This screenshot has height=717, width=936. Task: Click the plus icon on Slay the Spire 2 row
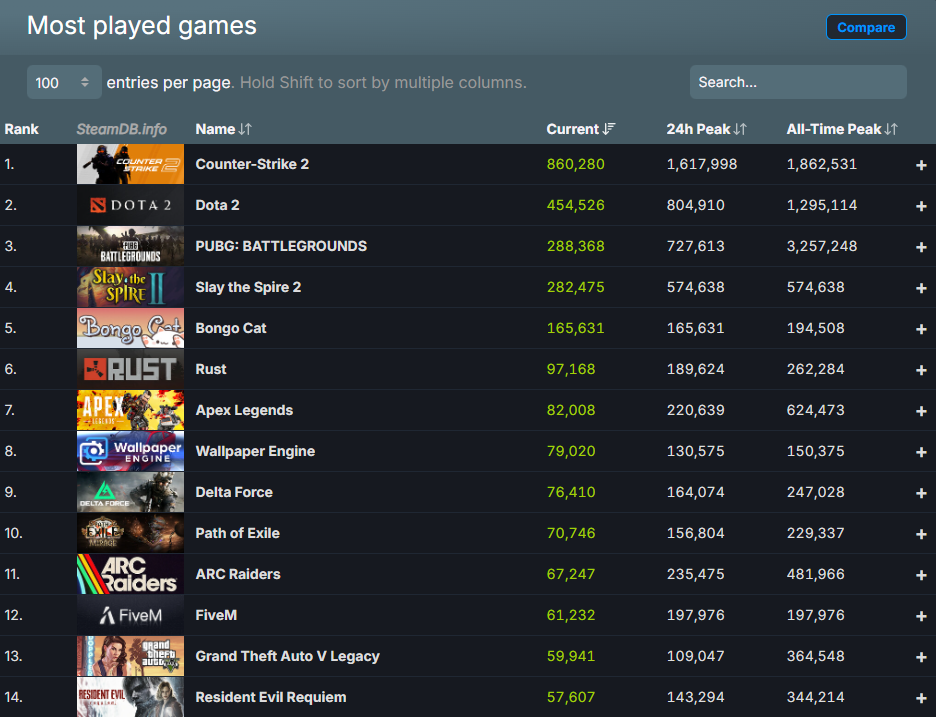921,288
